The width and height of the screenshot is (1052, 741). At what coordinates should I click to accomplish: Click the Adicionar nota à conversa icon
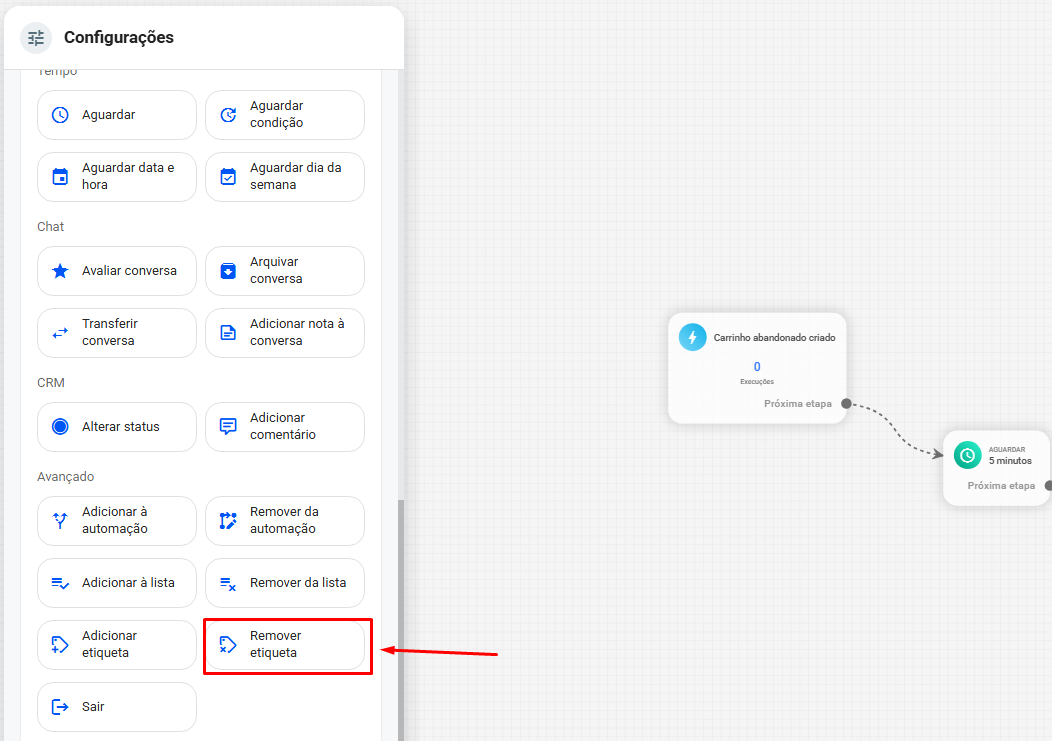[x=228, y=332]
